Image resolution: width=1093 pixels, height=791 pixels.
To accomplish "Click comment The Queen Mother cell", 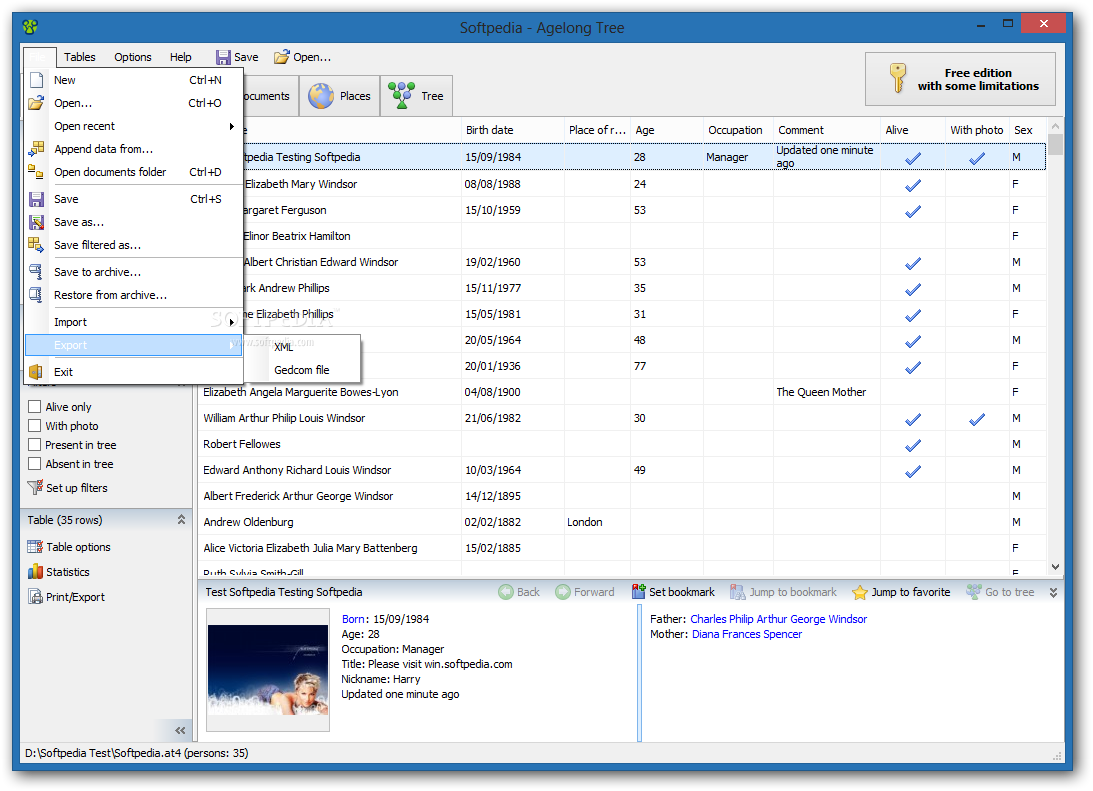I will tap(826, 392).
